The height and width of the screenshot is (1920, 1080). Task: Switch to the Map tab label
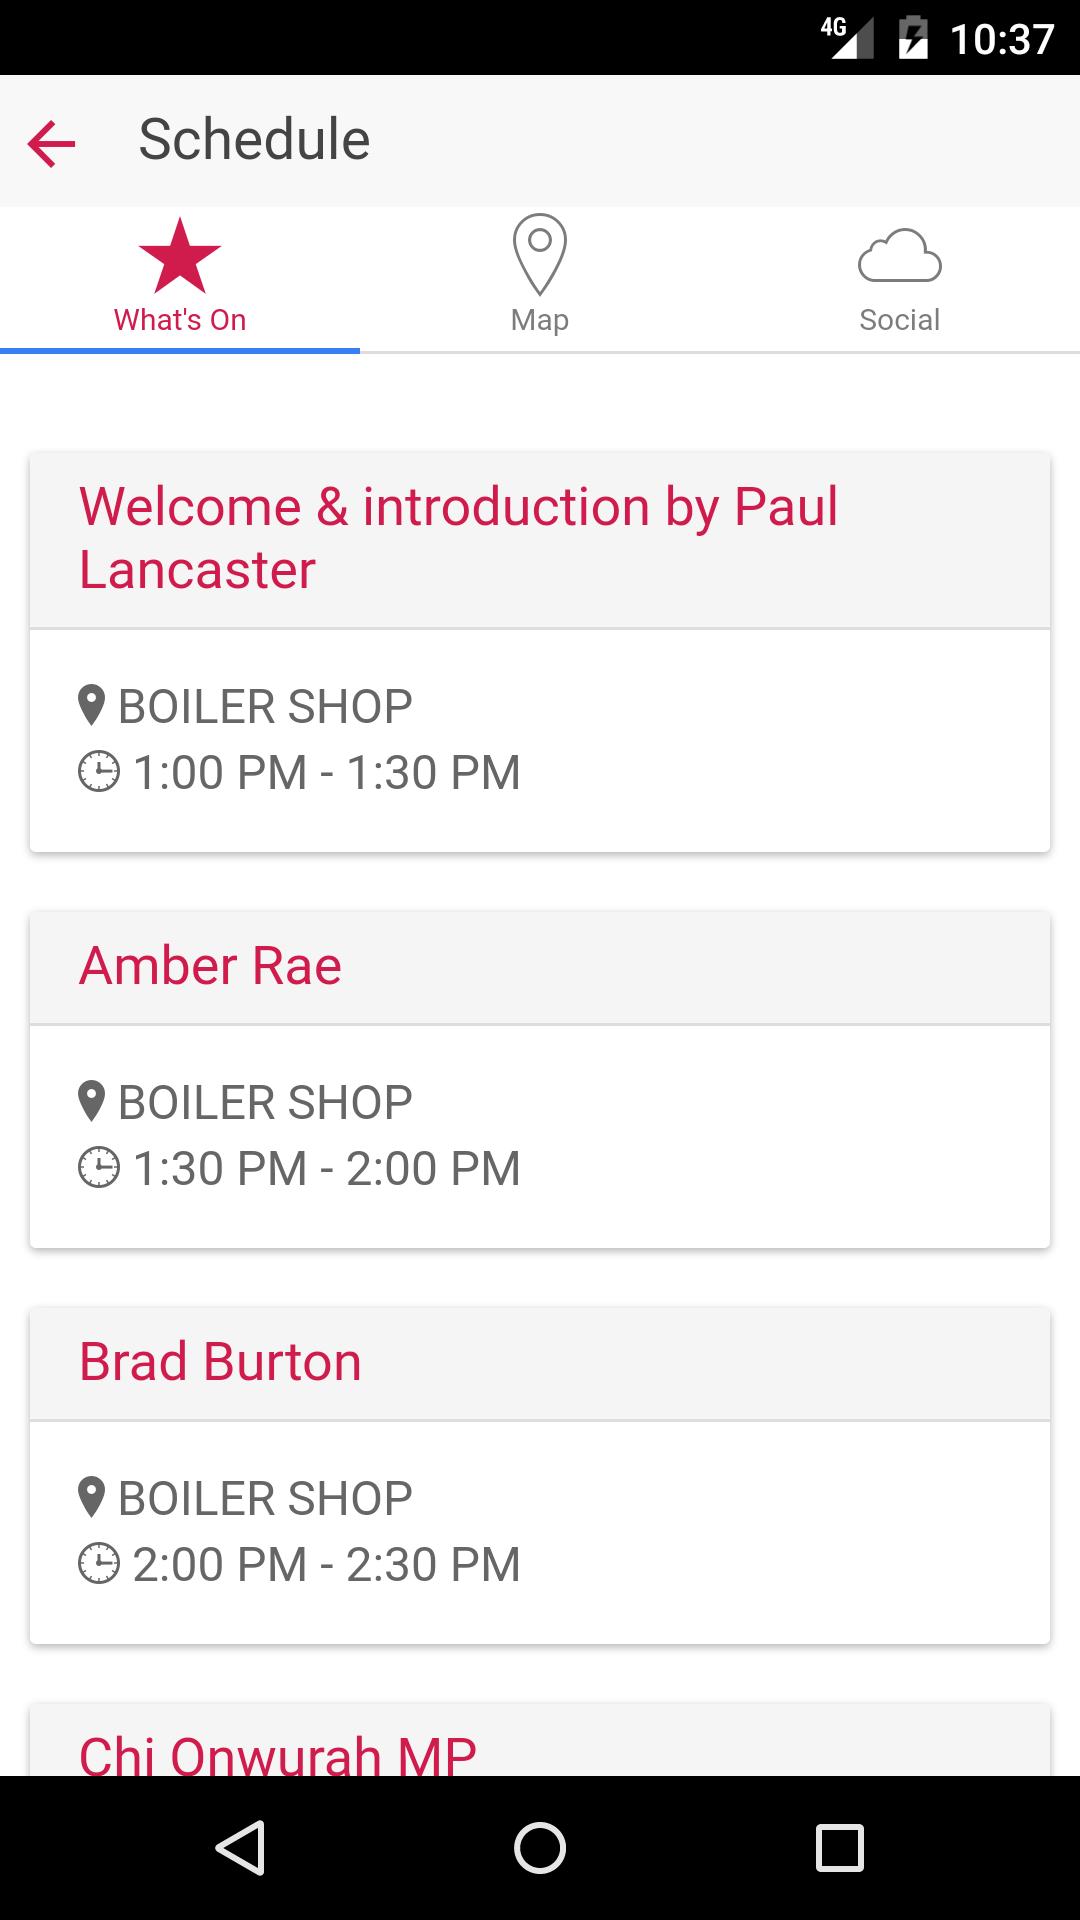[540, 320]
